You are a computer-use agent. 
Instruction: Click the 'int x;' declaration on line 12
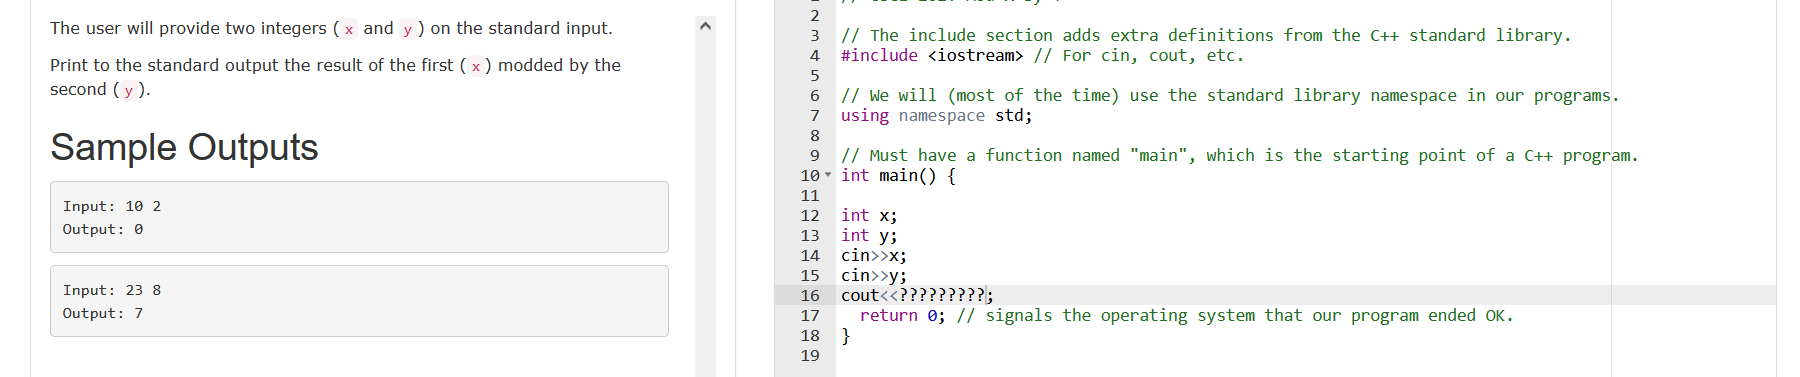pos(869,215)
